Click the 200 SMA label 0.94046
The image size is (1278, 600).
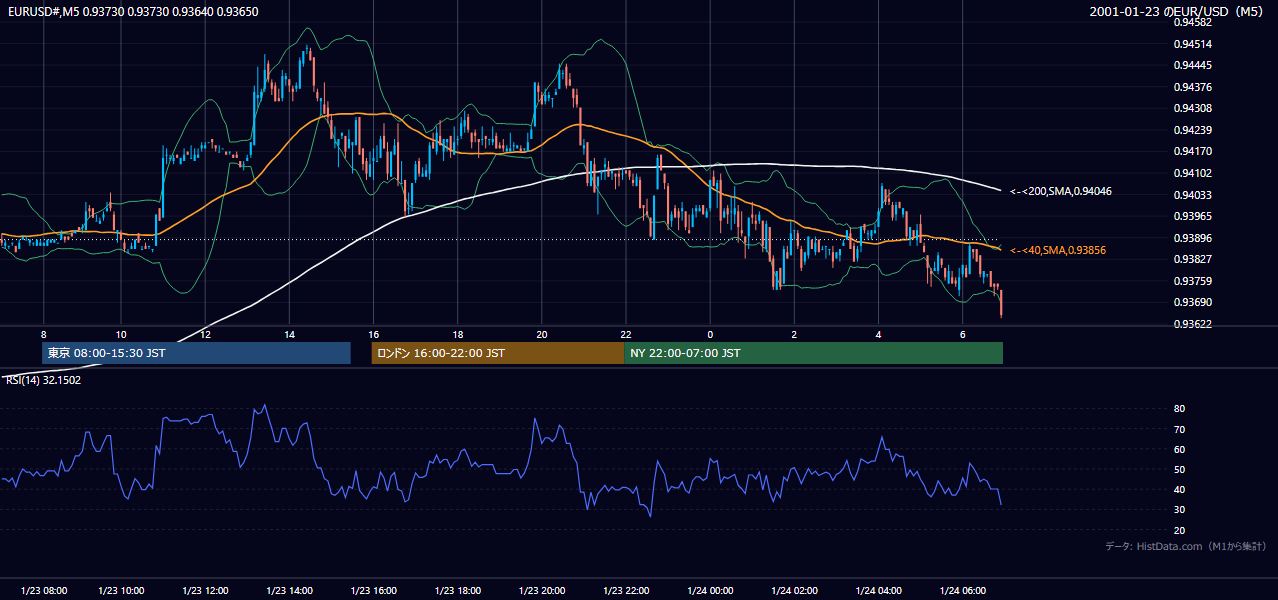tap(1061, 191)
